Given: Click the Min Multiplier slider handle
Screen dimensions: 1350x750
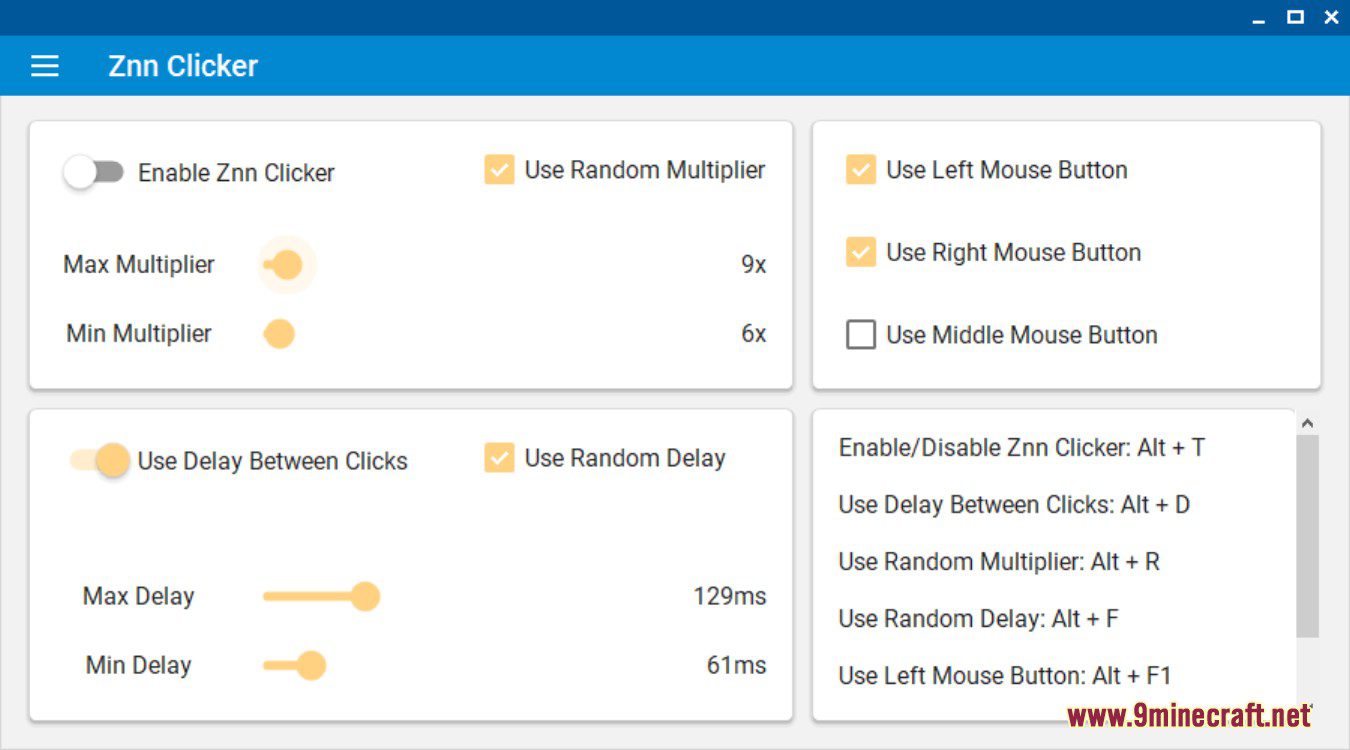Looking at the screenshot, I should 279,334.
